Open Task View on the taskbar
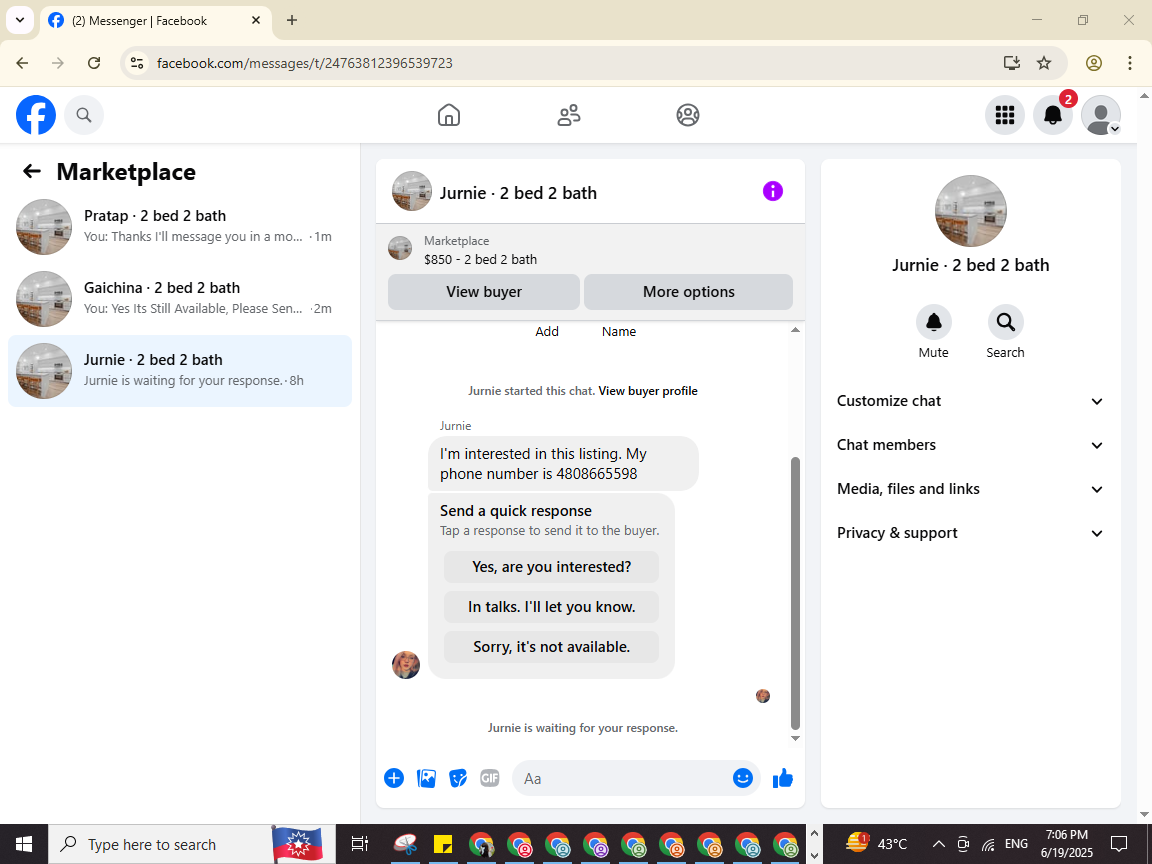1152x864 pixels. 359,844
